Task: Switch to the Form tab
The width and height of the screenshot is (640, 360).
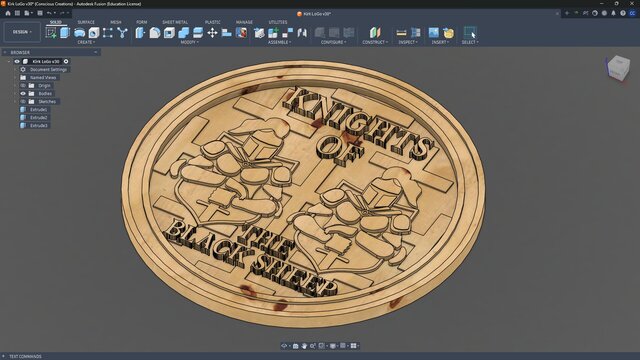Action: point(142,22)
